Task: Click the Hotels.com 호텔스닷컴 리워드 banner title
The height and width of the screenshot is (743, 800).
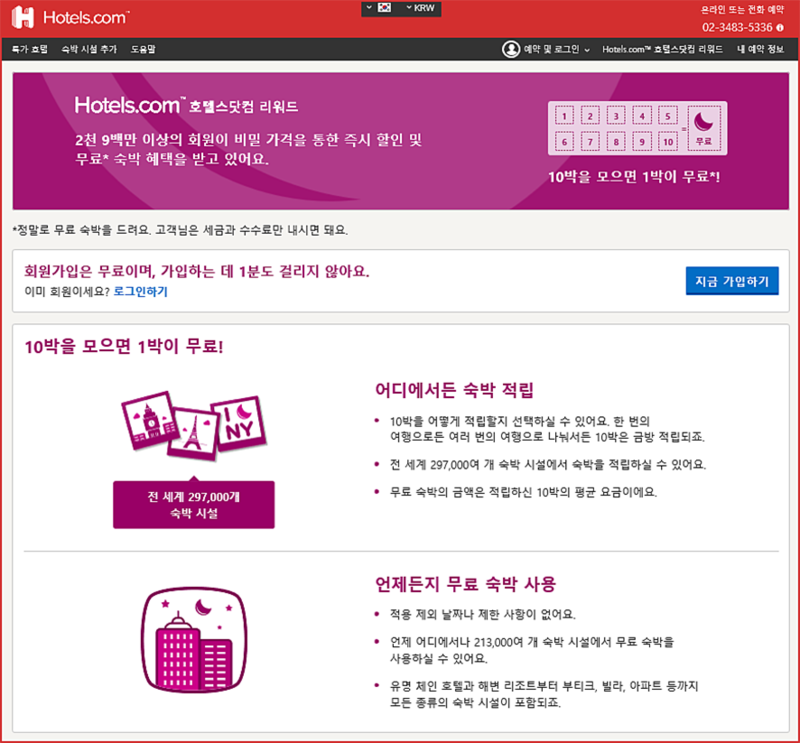Action: tap(186, 105)
